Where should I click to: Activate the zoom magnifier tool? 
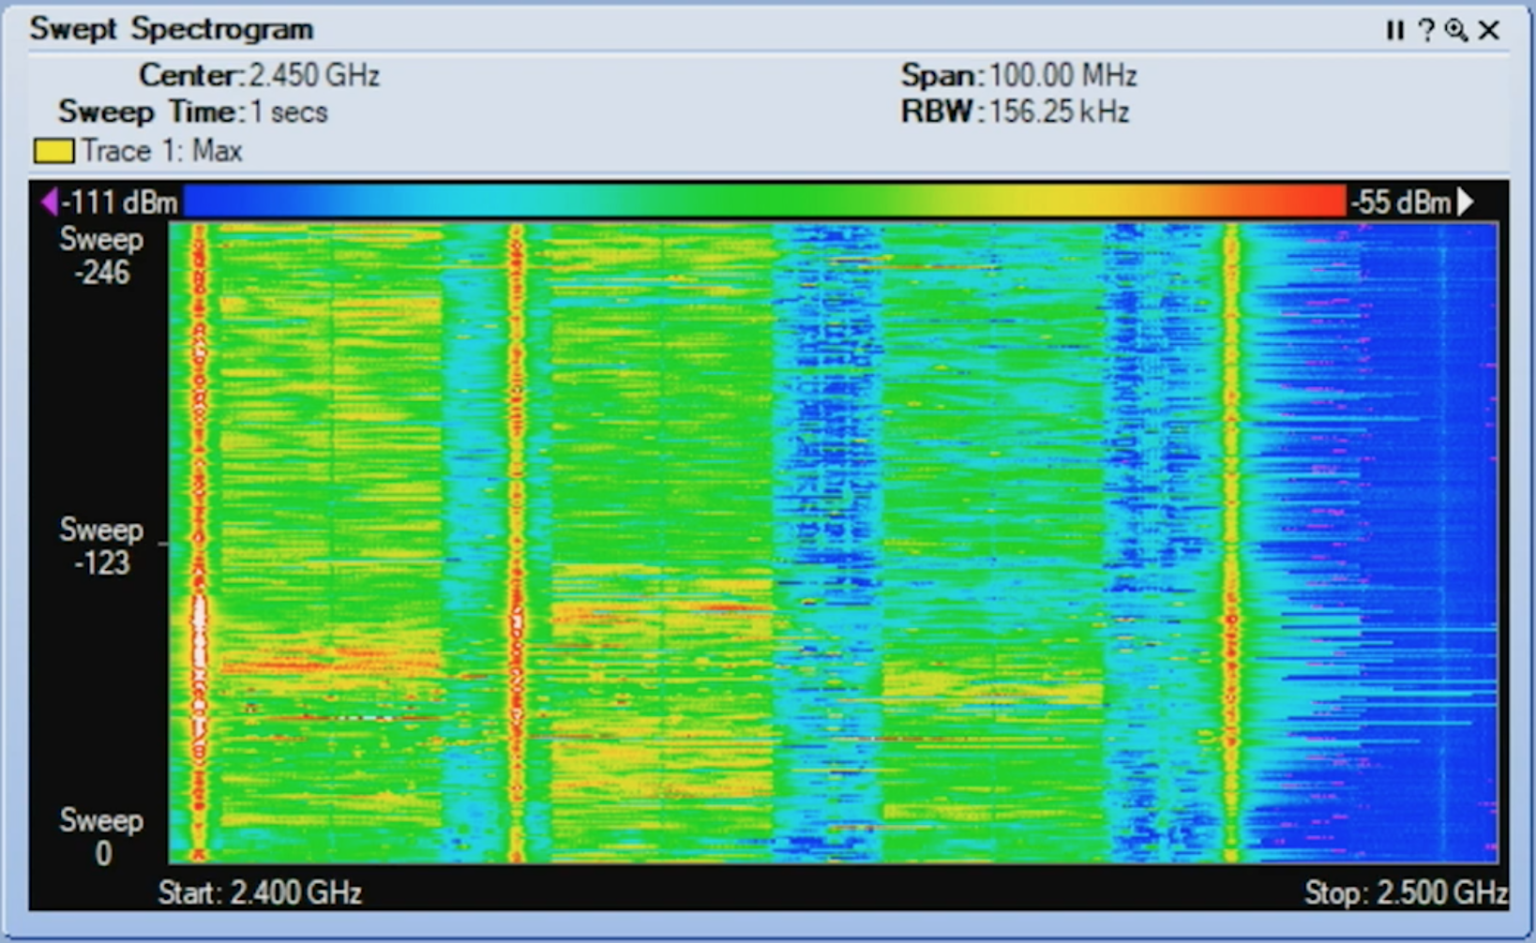tap(1457, 31)
